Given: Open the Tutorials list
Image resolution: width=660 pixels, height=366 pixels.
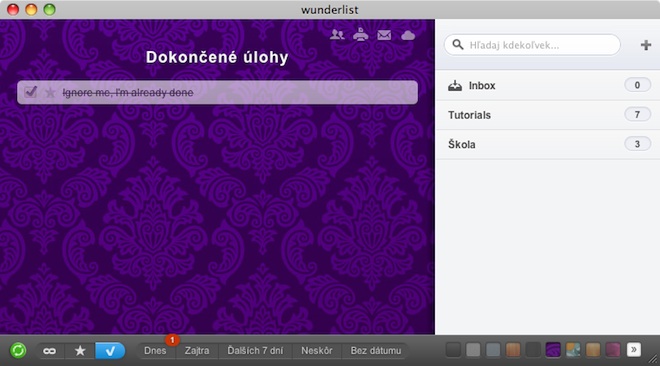Looking at the screenshot, I should (x=547, y=115).
